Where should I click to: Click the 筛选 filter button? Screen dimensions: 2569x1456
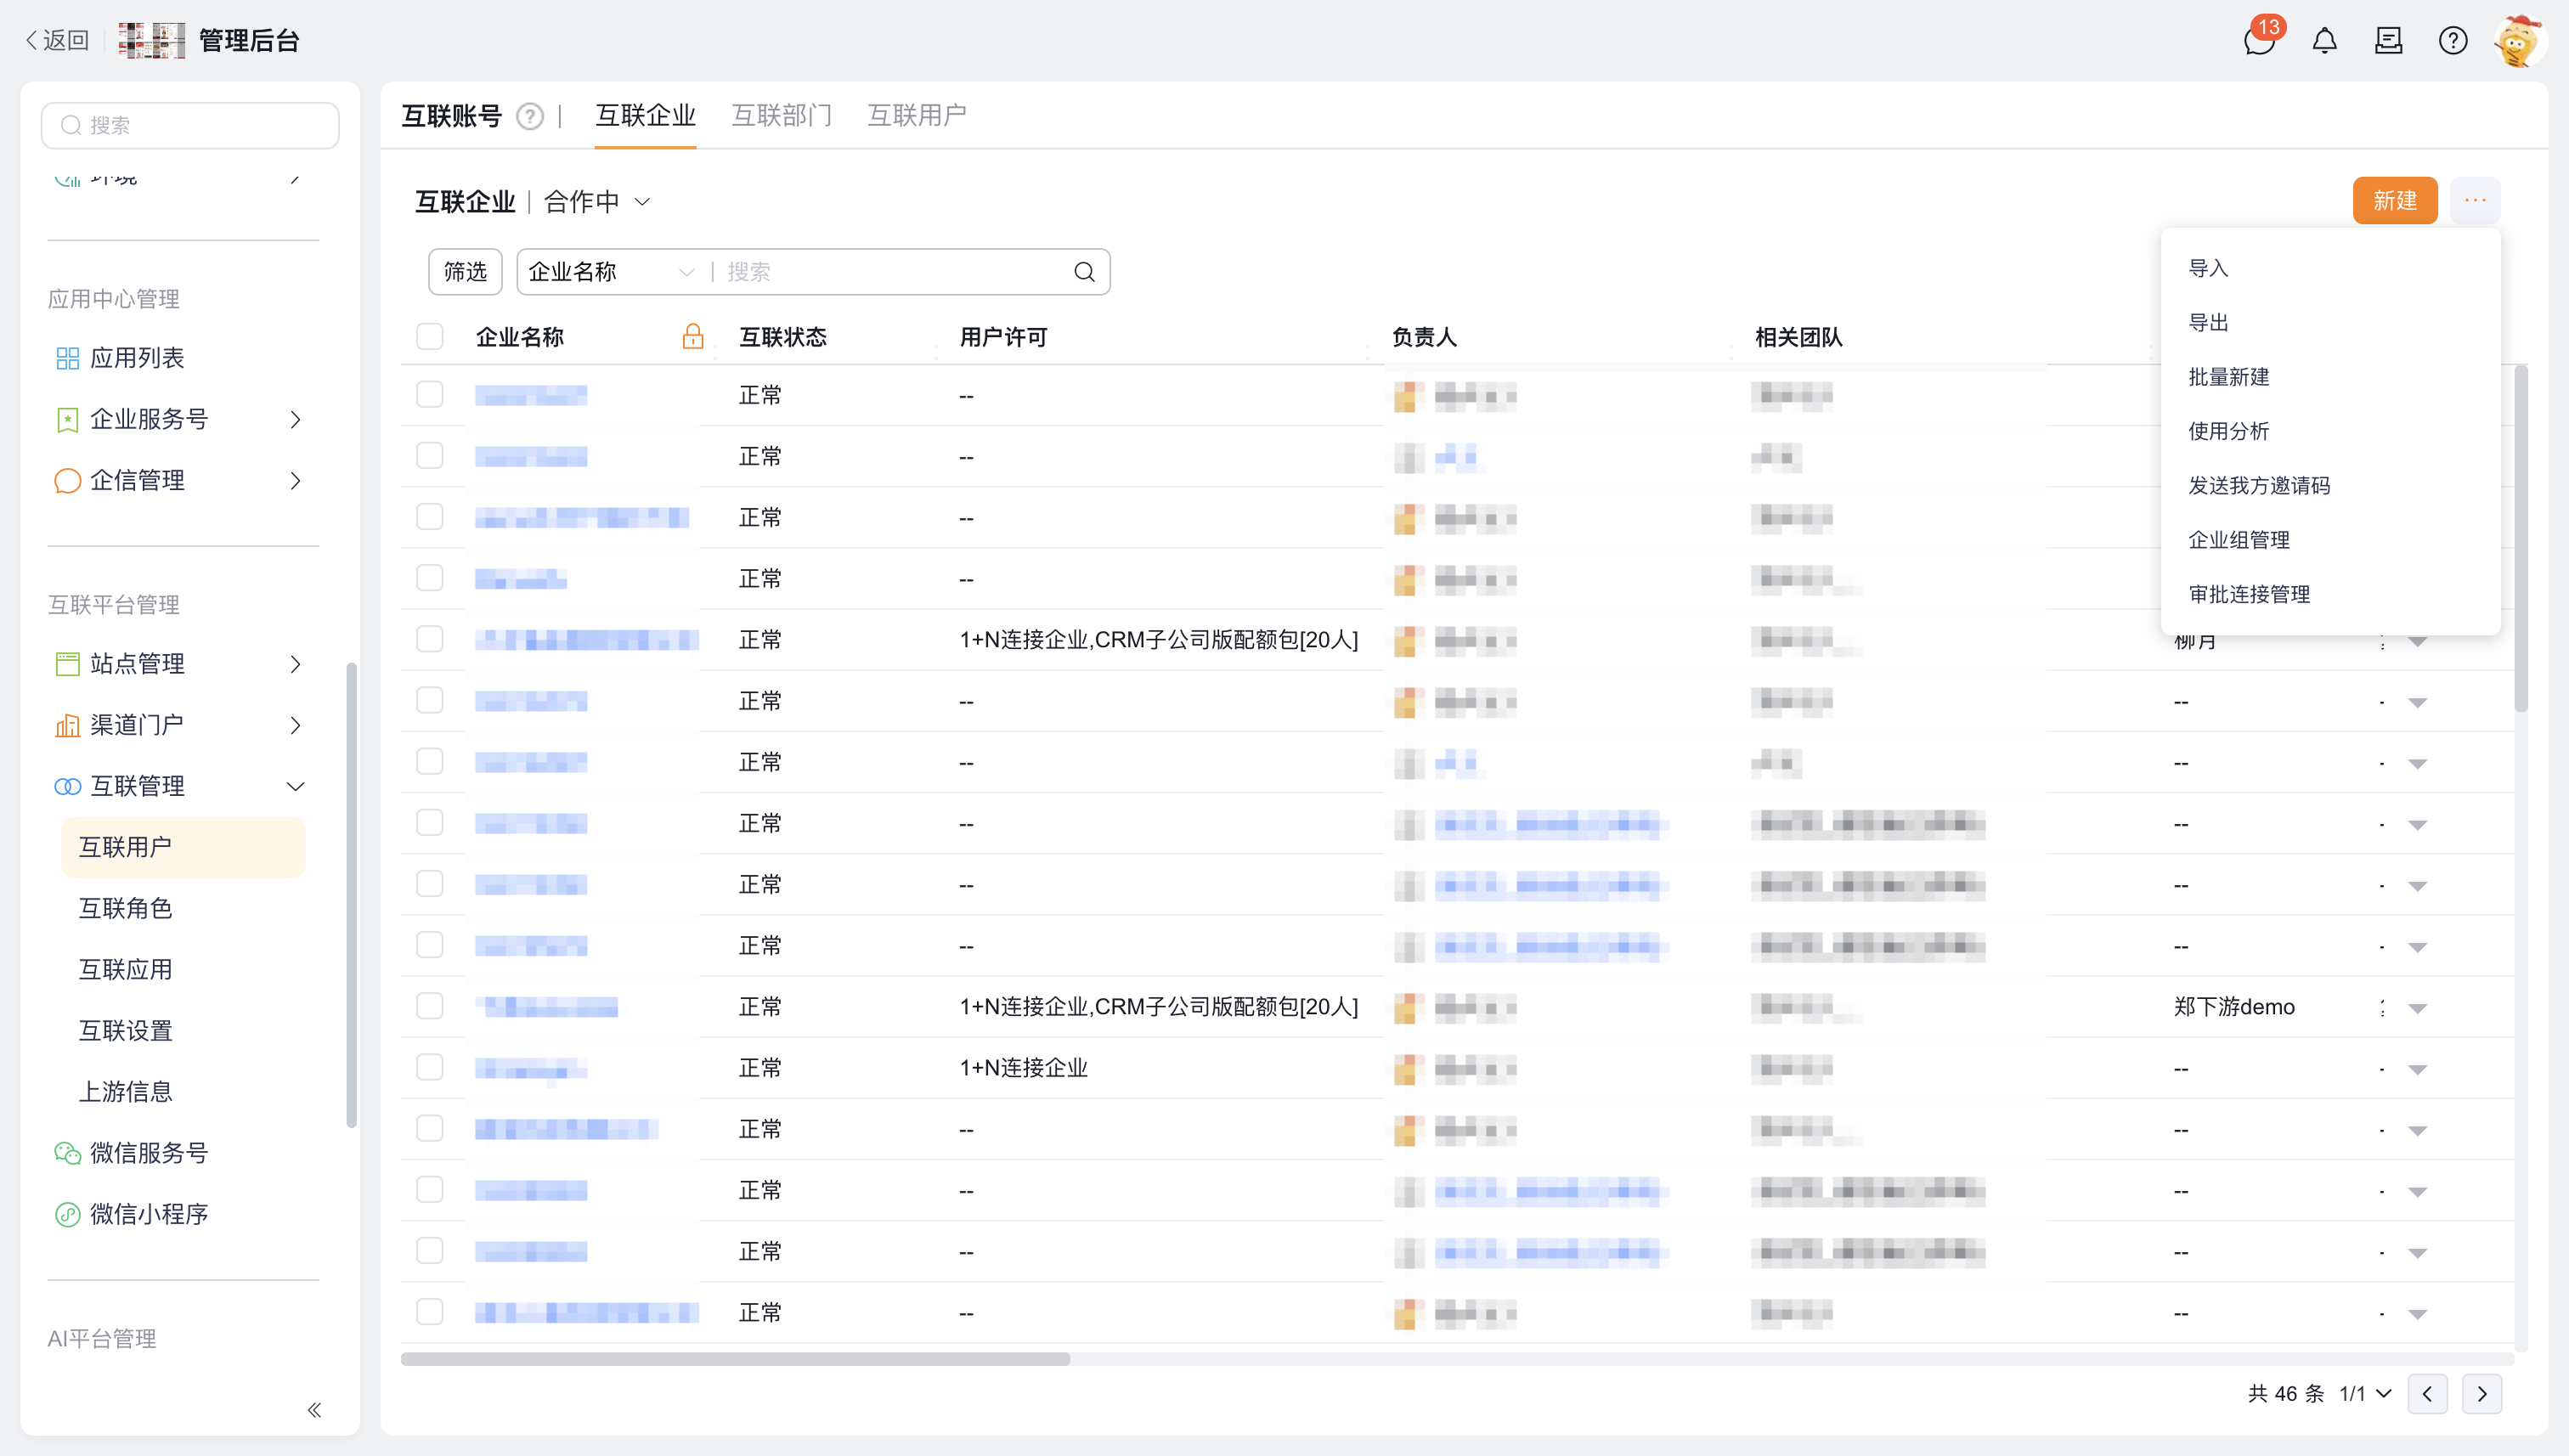coord(465,272)
